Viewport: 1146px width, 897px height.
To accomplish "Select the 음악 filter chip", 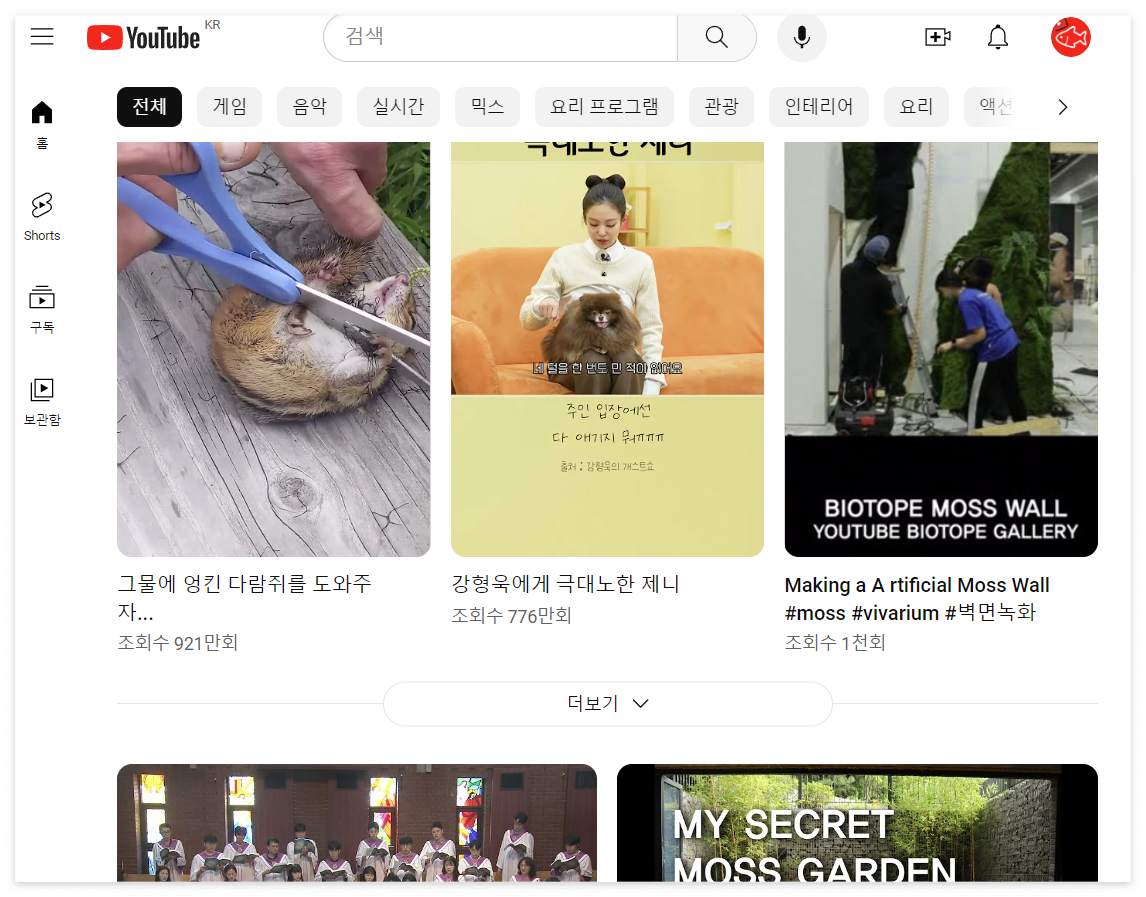I will click(x=309, y=107).
